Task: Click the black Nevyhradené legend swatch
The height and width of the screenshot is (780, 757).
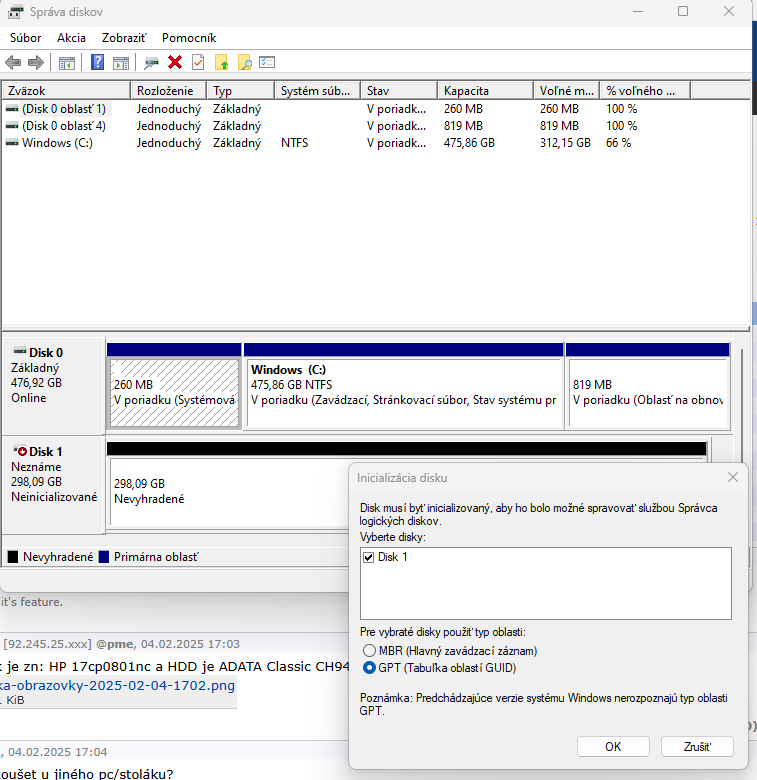Action: coord(13,557)
